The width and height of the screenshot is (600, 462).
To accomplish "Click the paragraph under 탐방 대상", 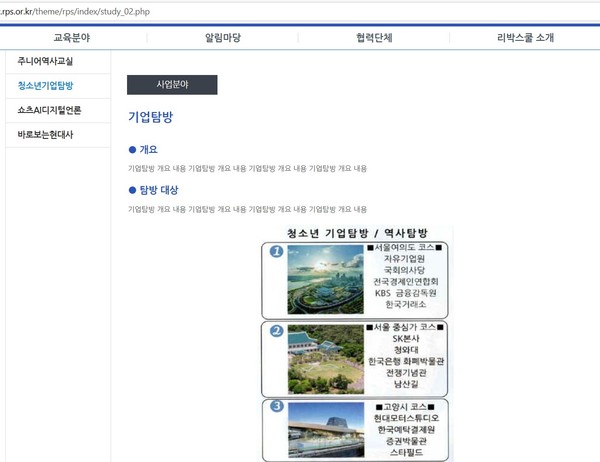I will click(x=247, y=209).
